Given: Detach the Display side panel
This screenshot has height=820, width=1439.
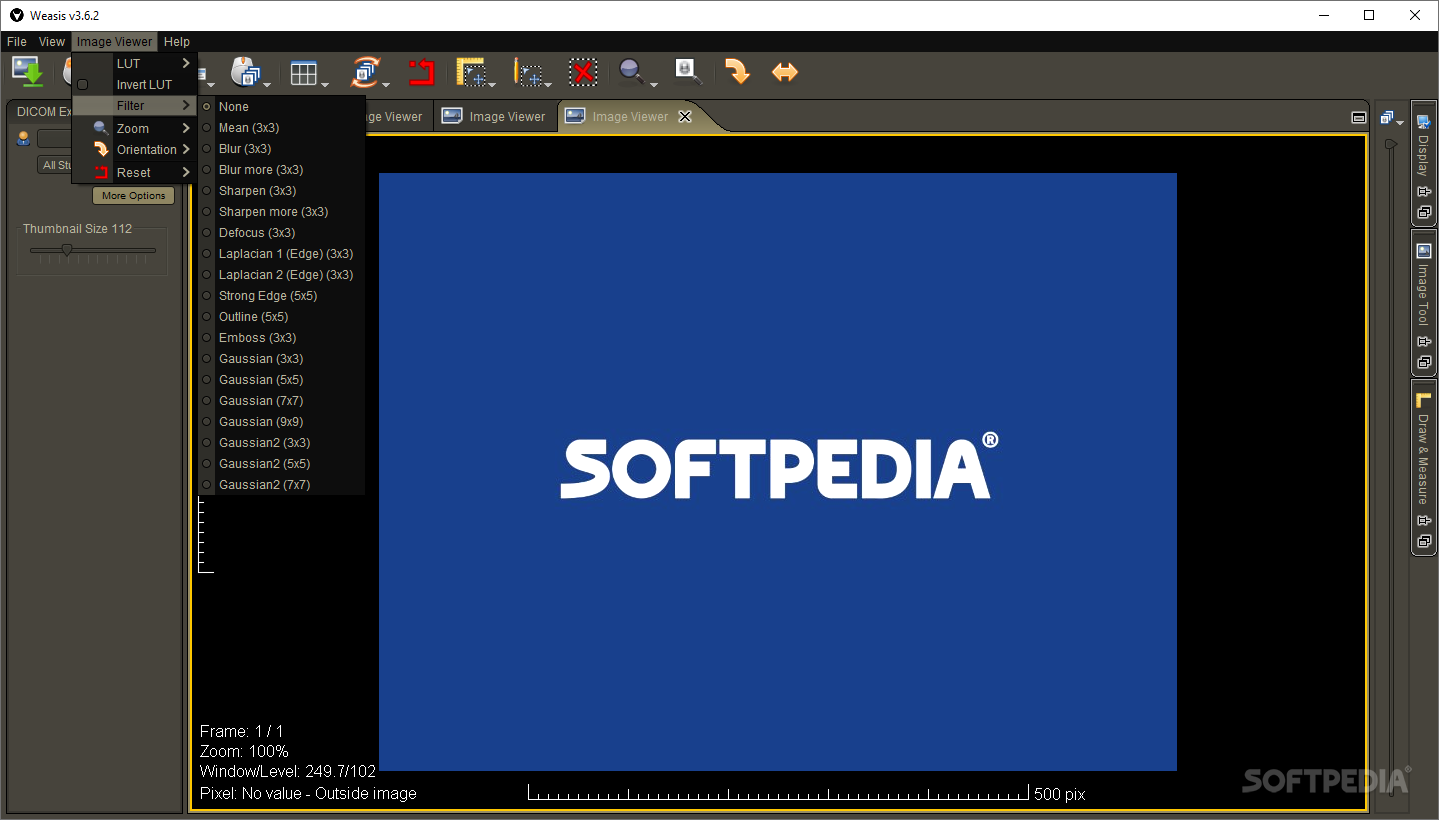Looking at the screenshot, I should tap(1424, 212).
